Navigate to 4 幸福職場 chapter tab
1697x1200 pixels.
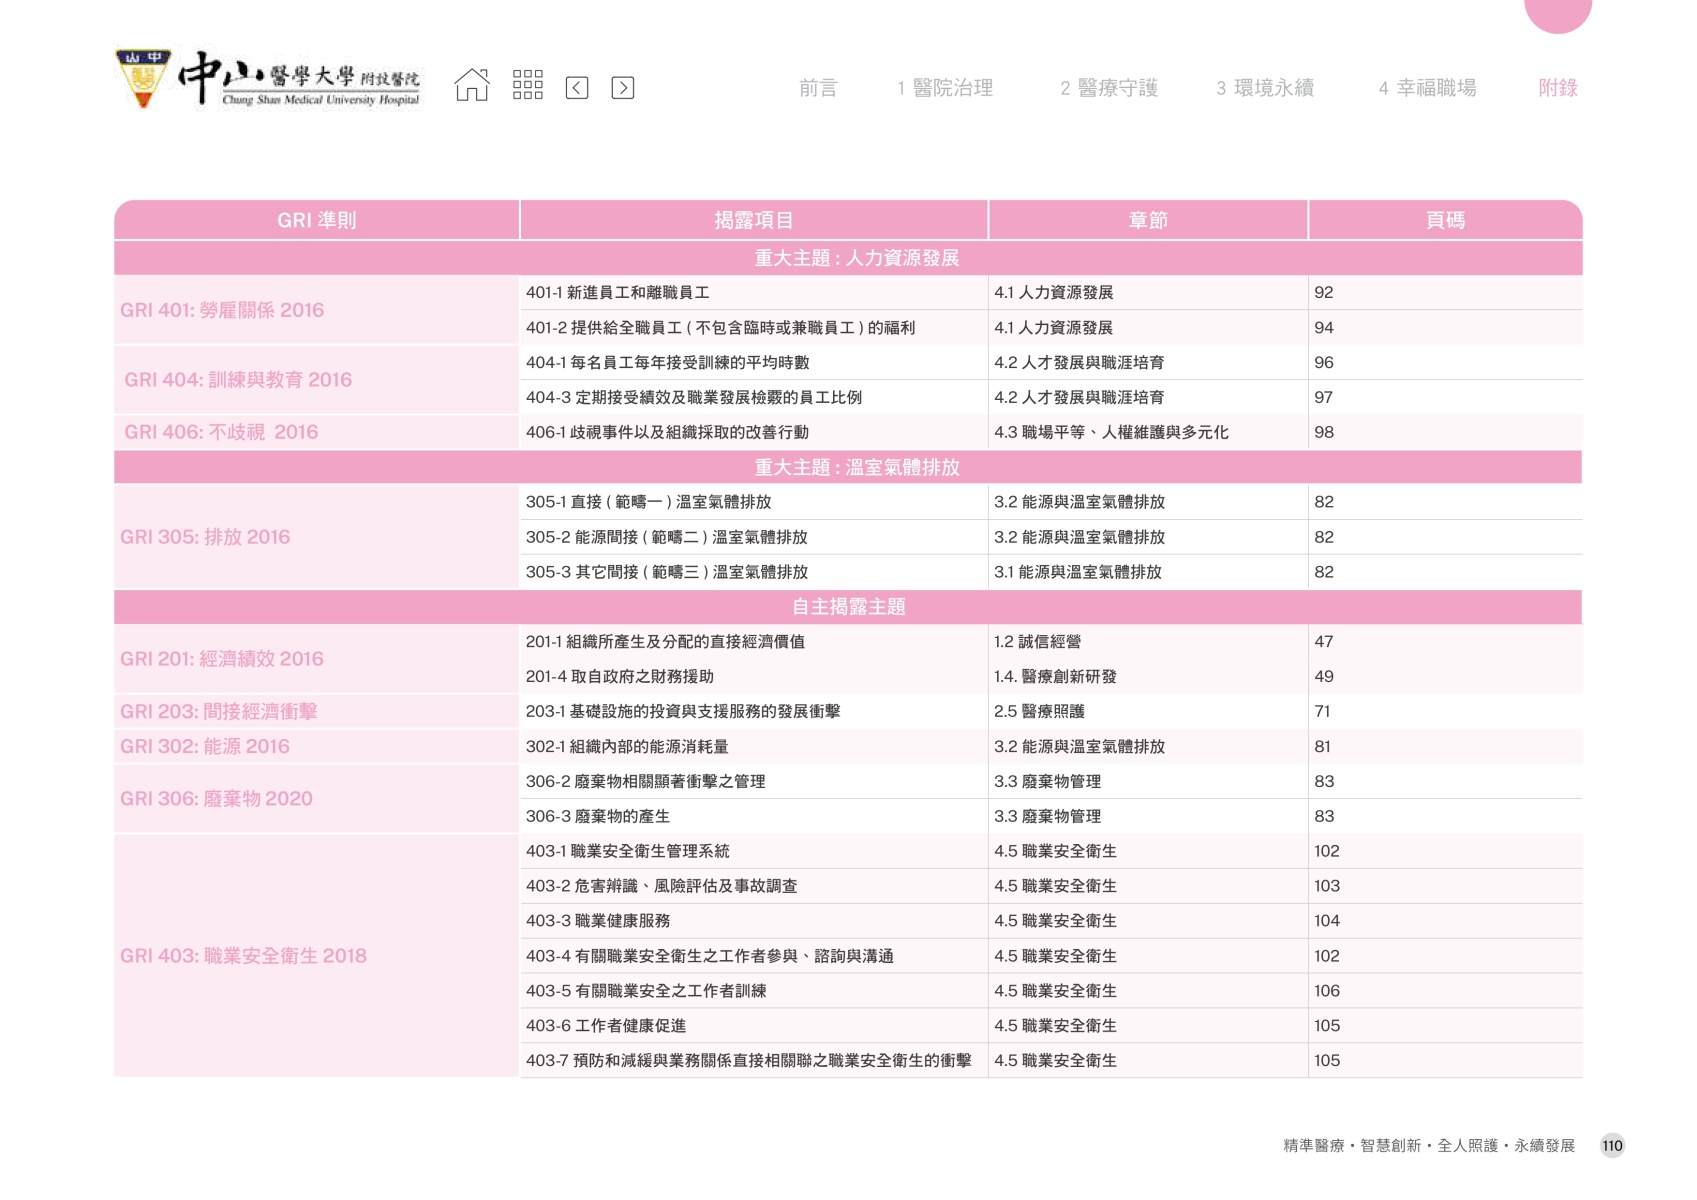[1427, 88]
